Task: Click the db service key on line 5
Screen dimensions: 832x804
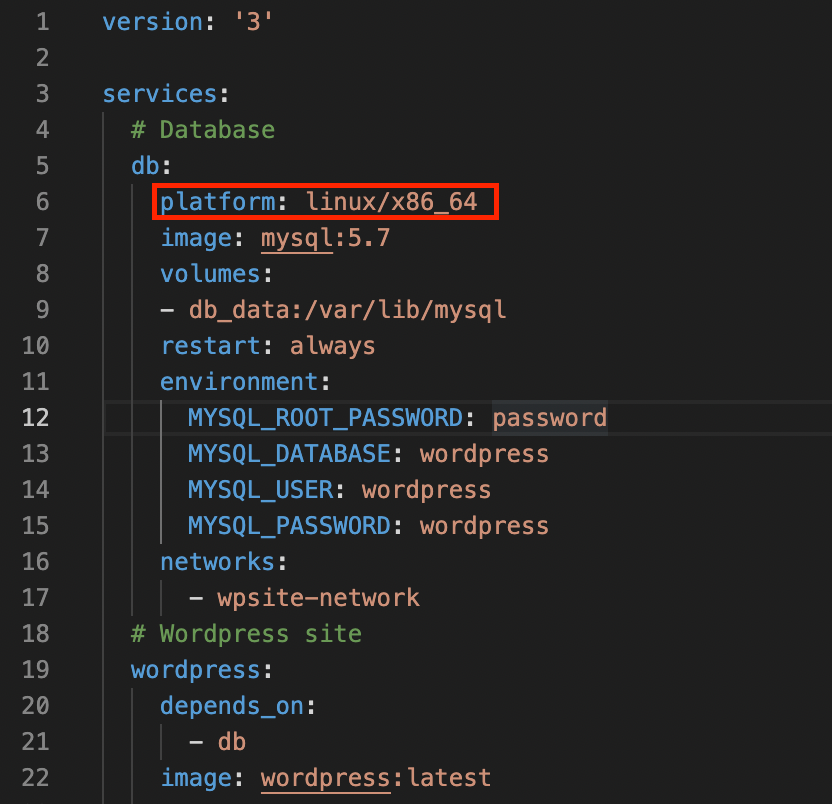Action: click(x=145, y=166)
